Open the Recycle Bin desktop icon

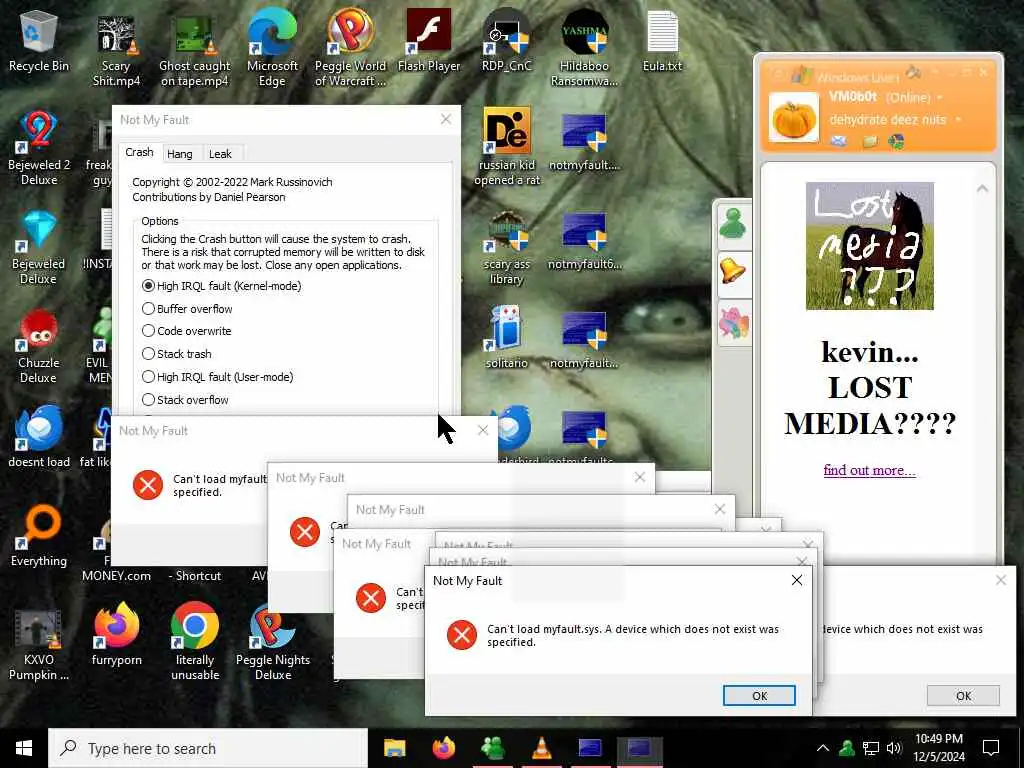[x=39, y=40]
